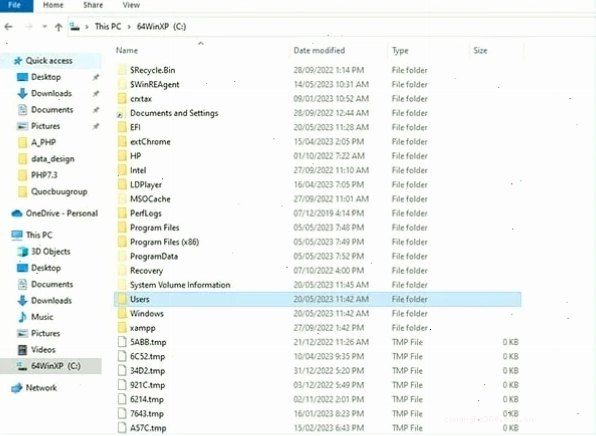Click the Intel folder icon
Viewport: 596px width, 436px height.
pyautogui.click(x=122, y=170)
